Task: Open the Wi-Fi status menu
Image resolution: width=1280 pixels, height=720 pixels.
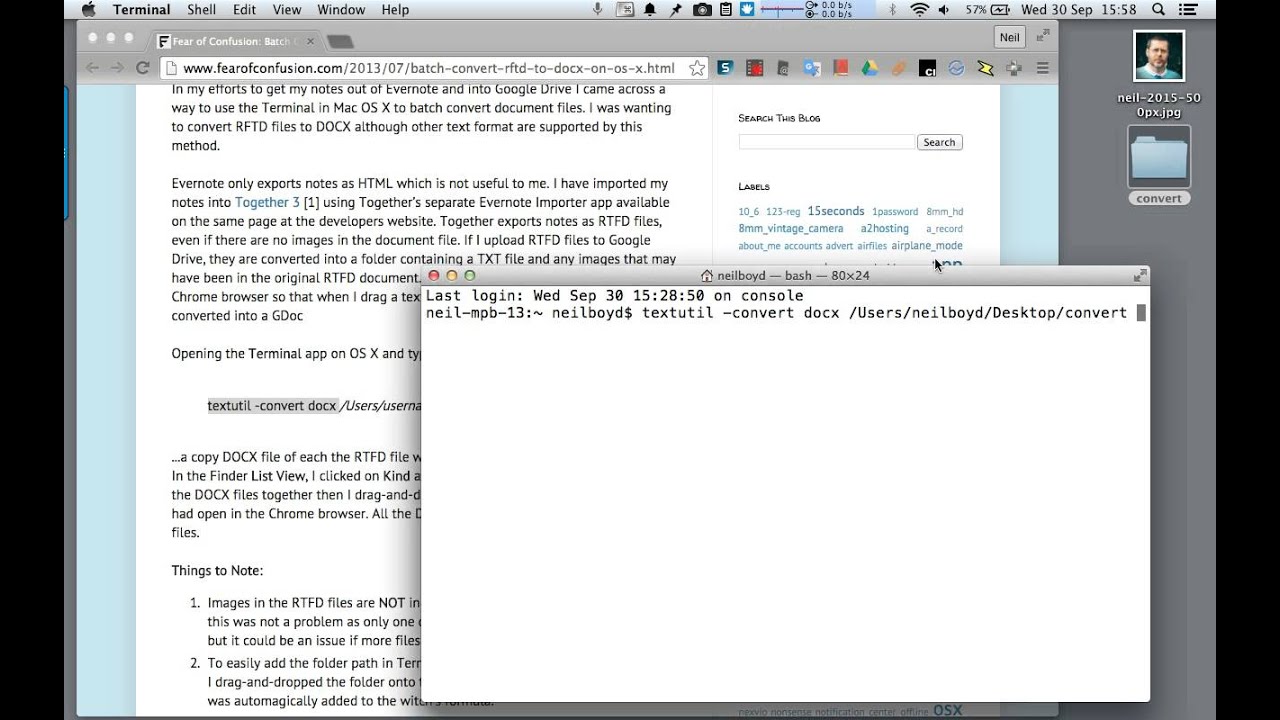Action: click(919, 10)
